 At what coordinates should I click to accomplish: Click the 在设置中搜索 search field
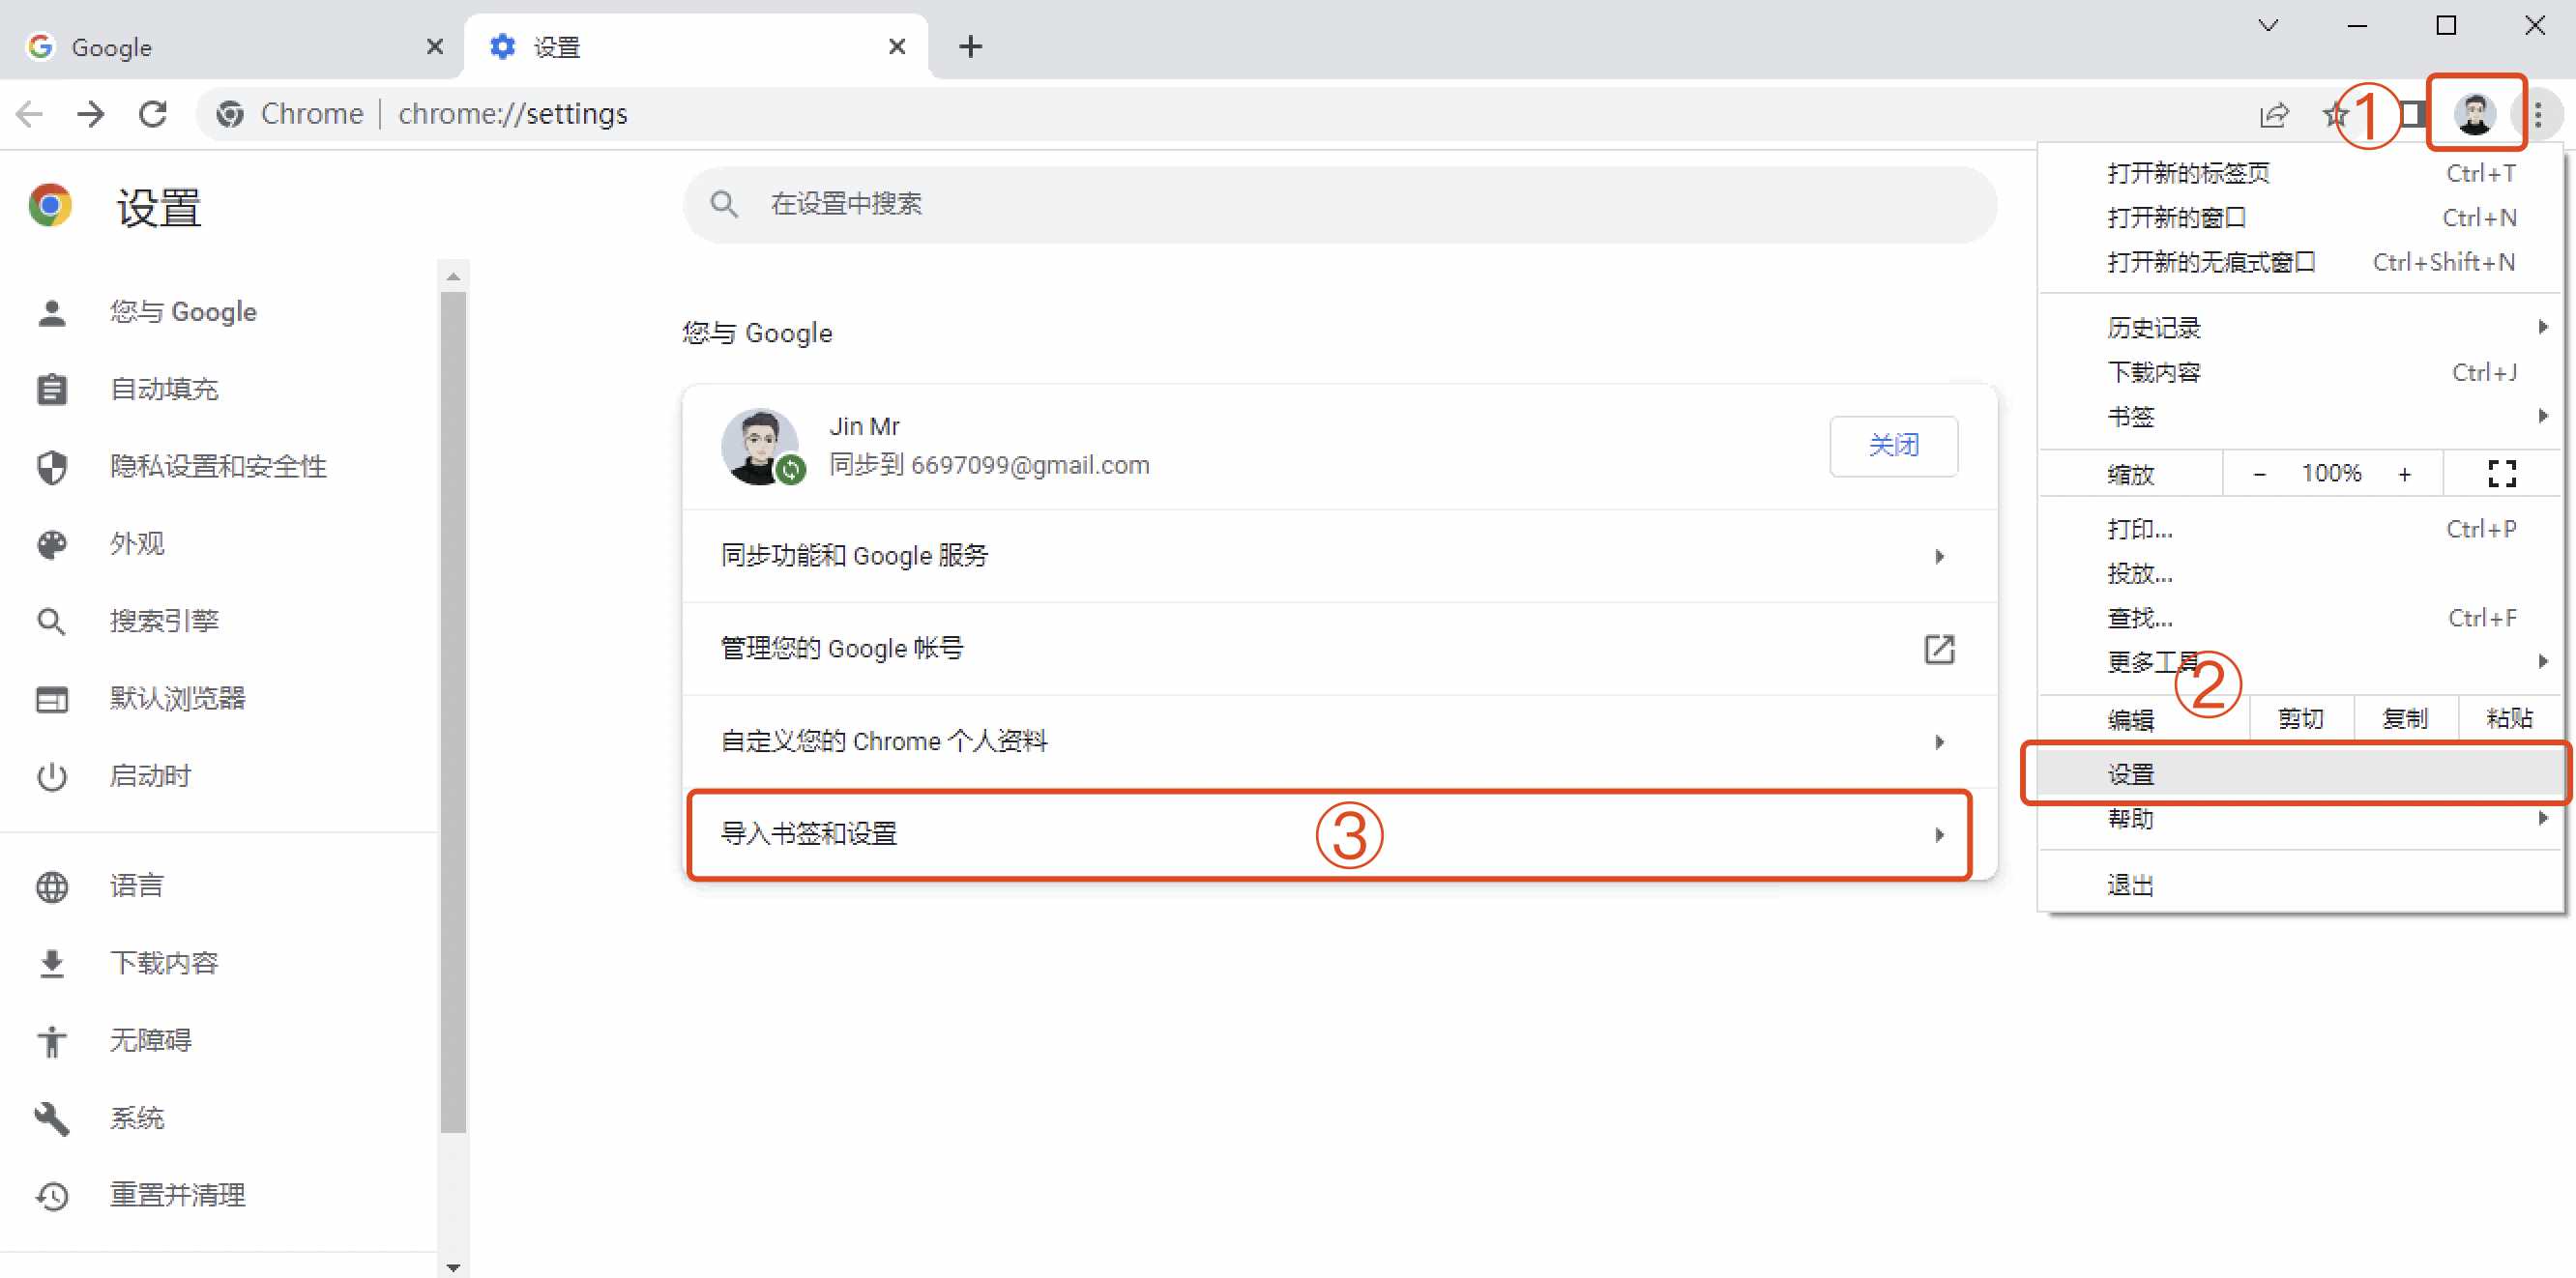point(1339,205)
